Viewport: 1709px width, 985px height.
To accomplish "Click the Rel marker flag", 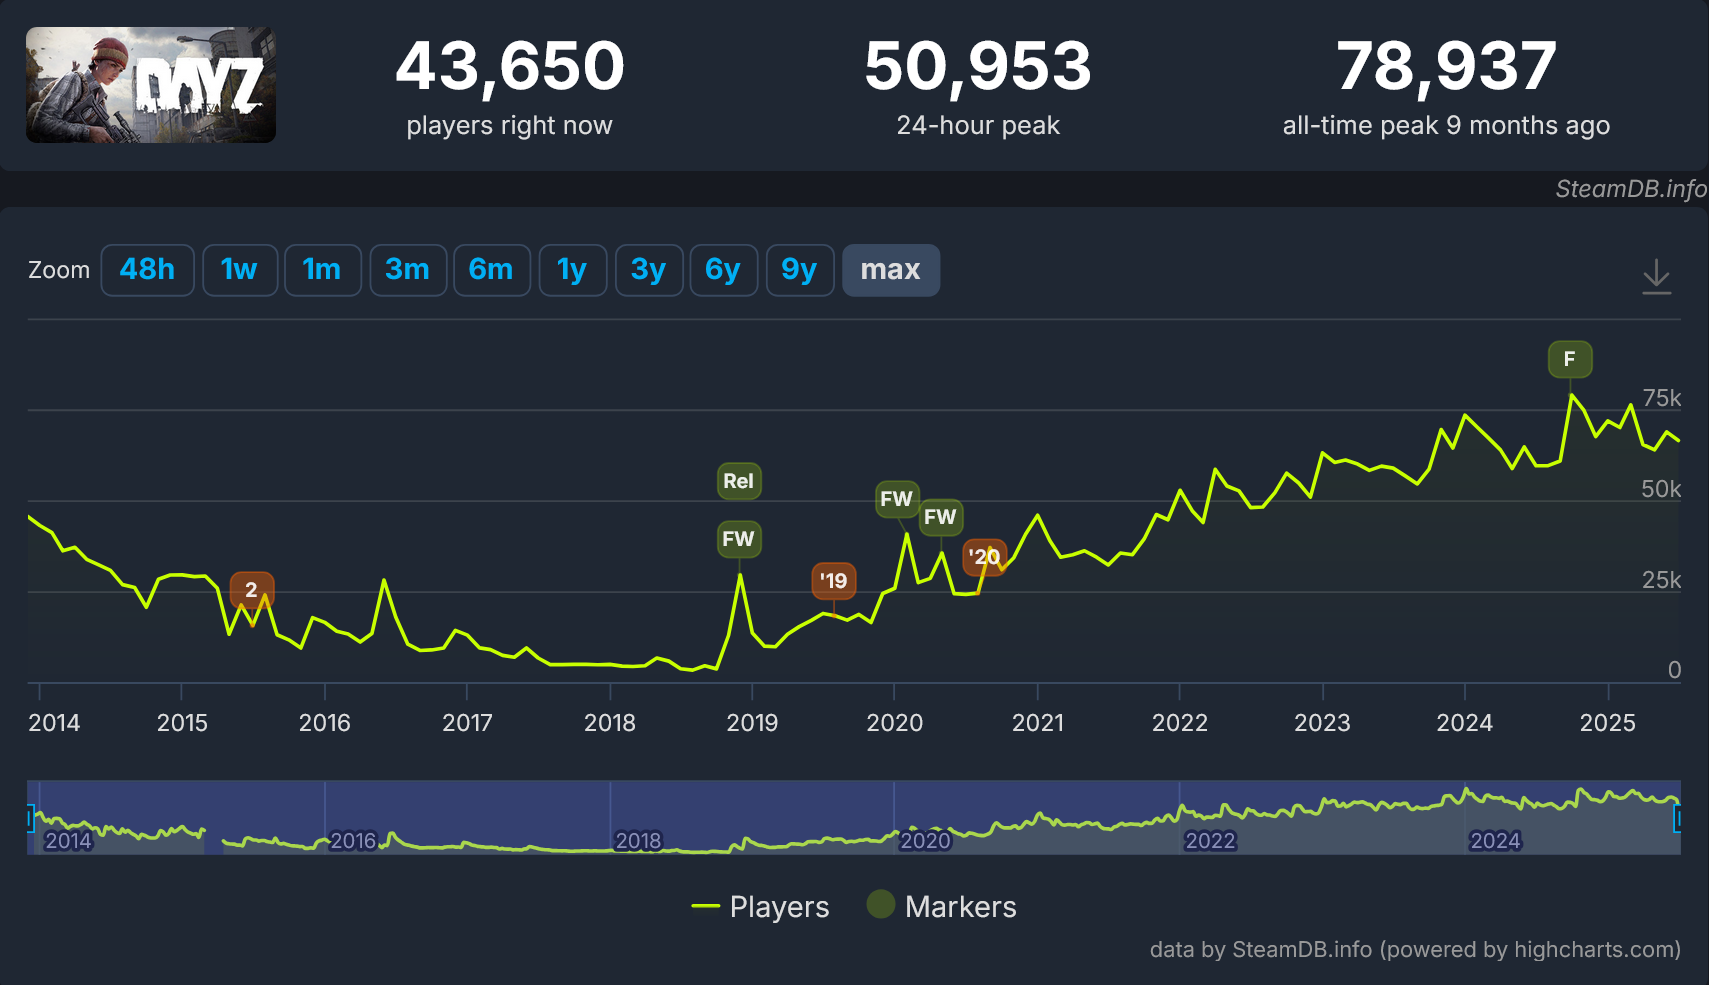I will click(739, 481).
